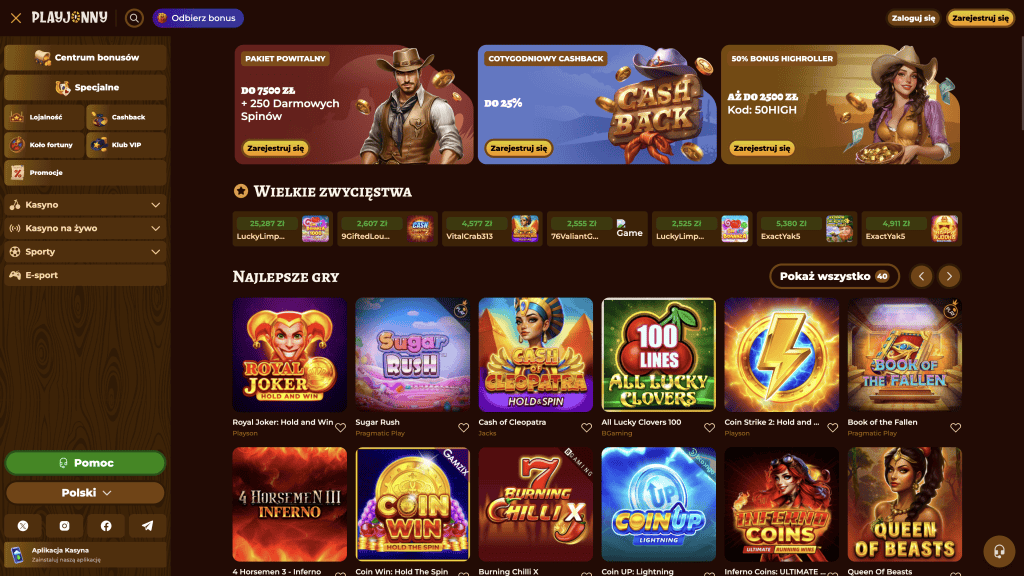
Task: Toggle favorite heart on Book of the Fallen
Action: click(x=955, y=428)
